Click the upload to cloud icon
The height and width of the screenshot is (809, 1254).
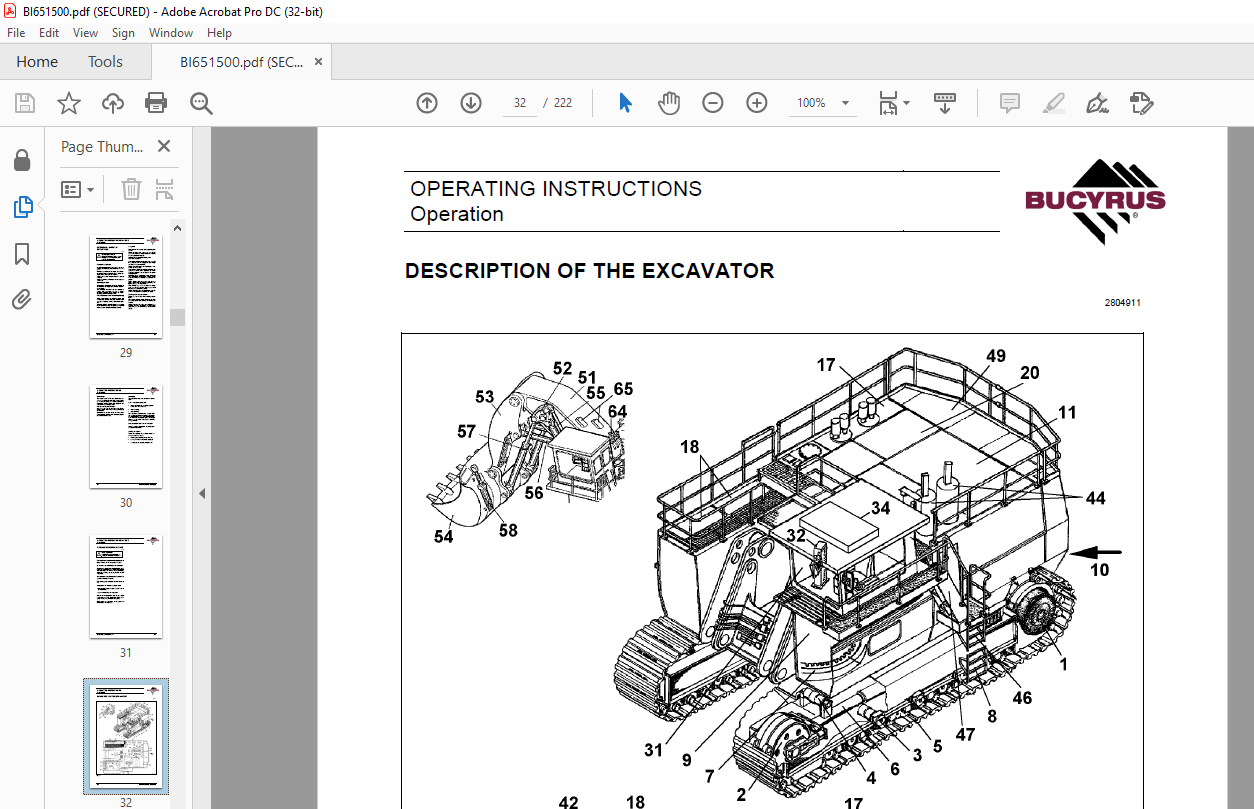[x=113, y=103]
